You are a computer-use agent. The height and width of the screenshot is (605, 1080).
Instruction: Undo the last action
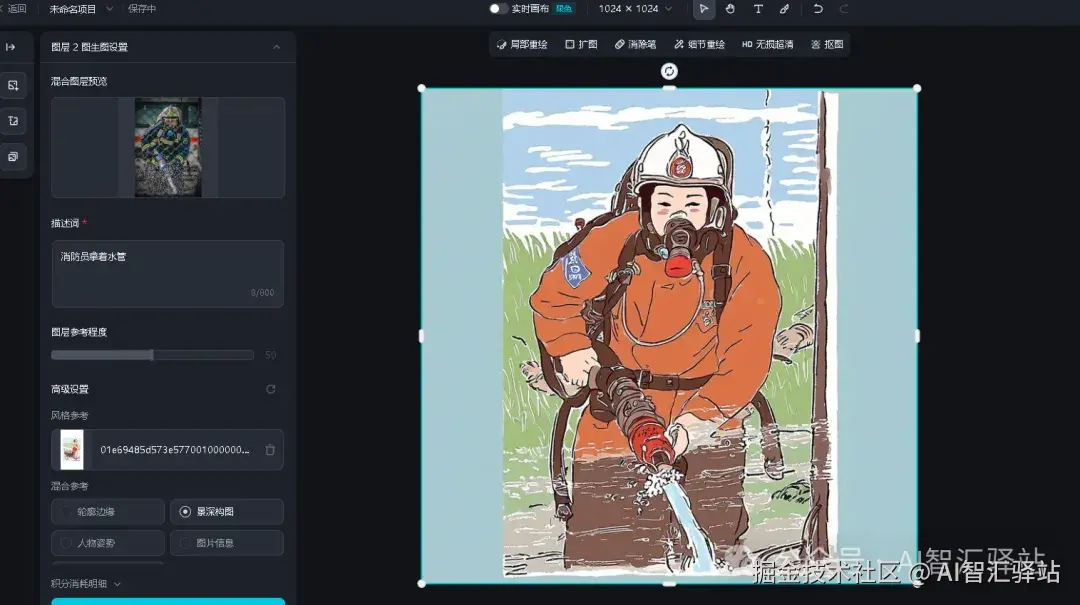[x=818, y=9]
